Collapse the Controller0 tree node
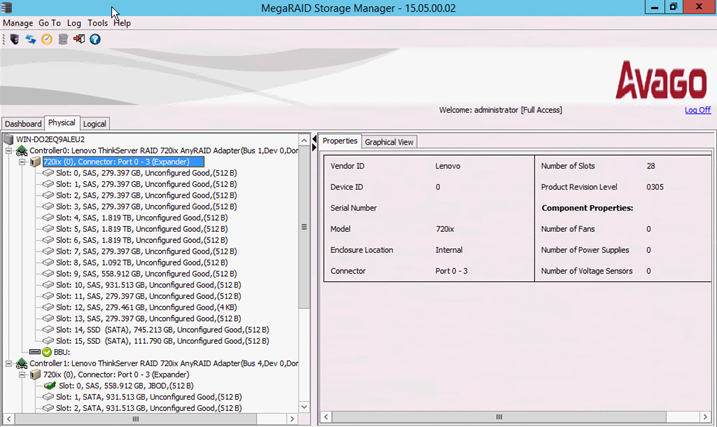Viewport: 717px width, 427px height. click(9, 150)
